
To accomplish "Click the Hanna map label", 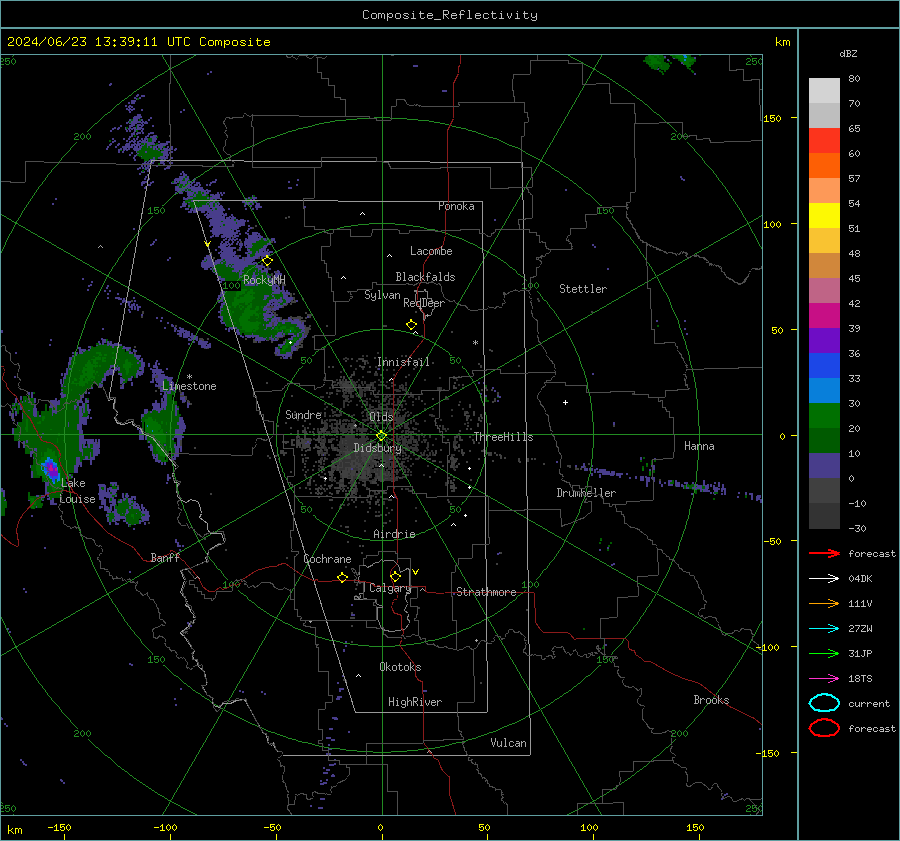I will click(699, 446).
